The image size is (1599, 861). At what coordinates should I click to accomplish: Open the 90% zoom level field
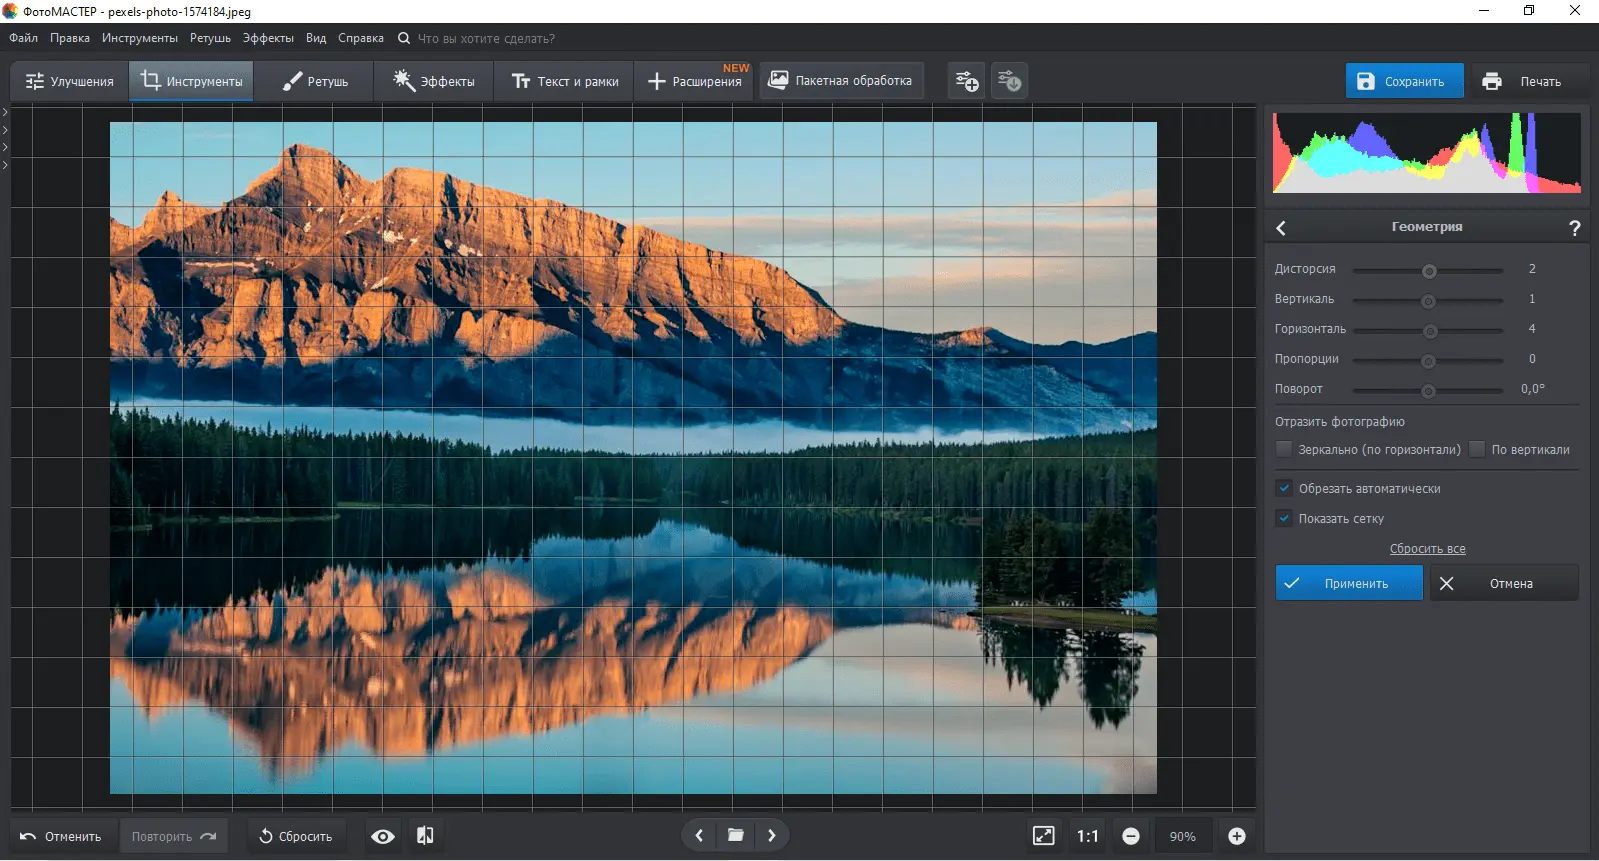point(1182,836)
